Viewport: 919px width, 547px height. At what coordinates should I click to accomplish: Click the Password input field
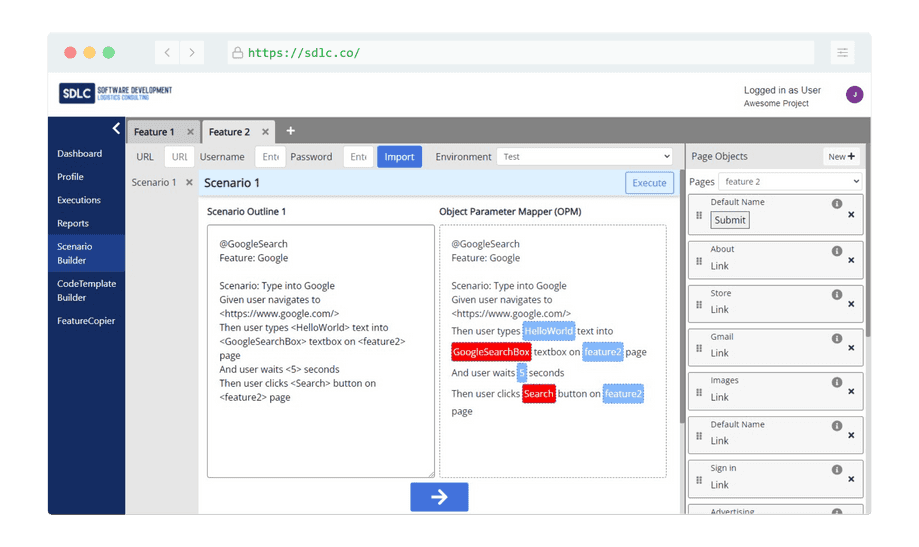(358, 157)
